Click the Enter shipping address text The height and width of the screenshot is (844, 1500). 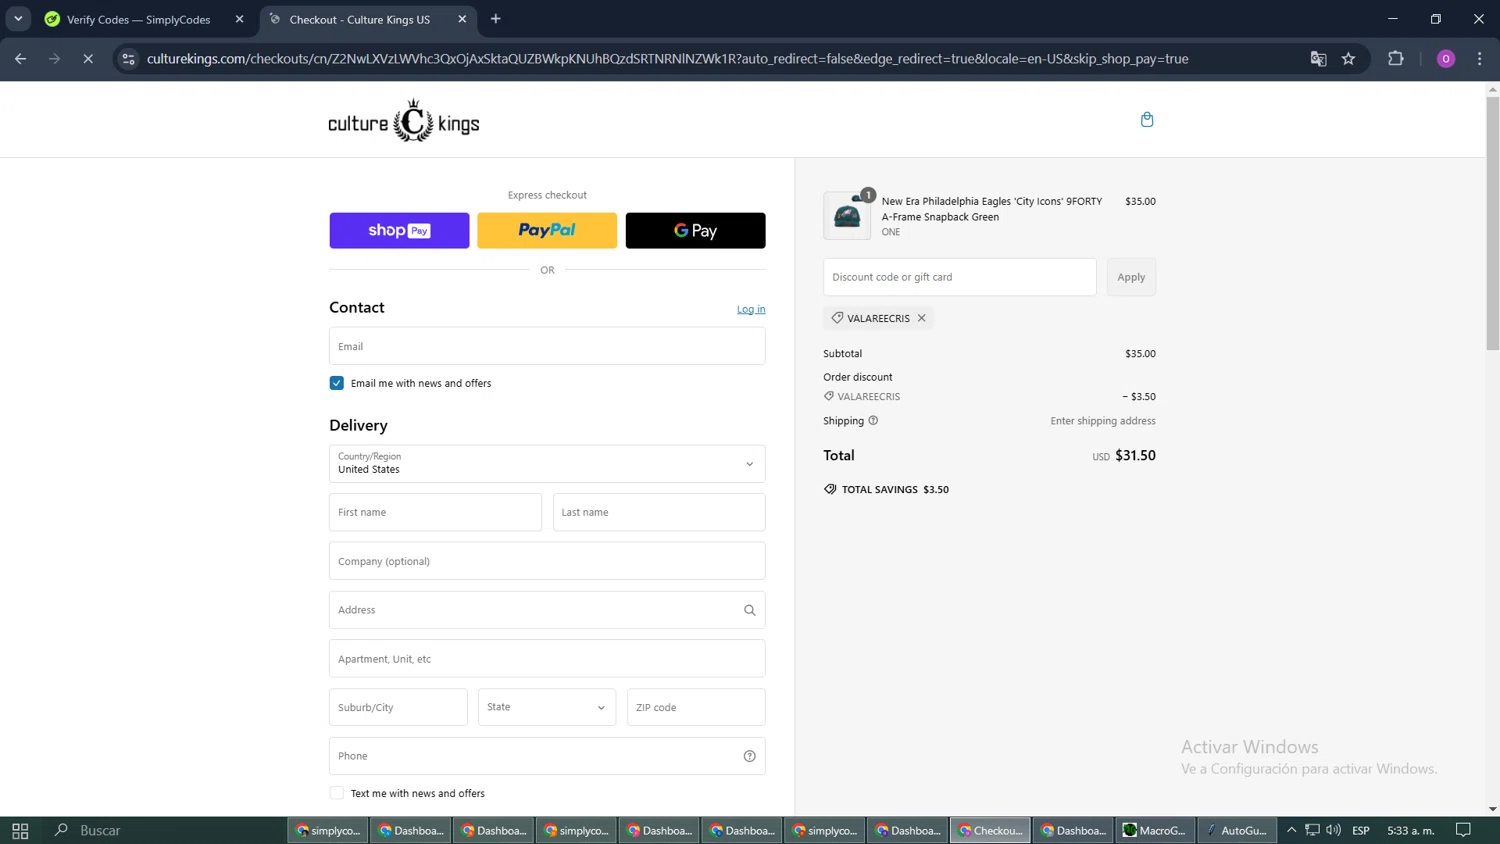pos(1103,421)
